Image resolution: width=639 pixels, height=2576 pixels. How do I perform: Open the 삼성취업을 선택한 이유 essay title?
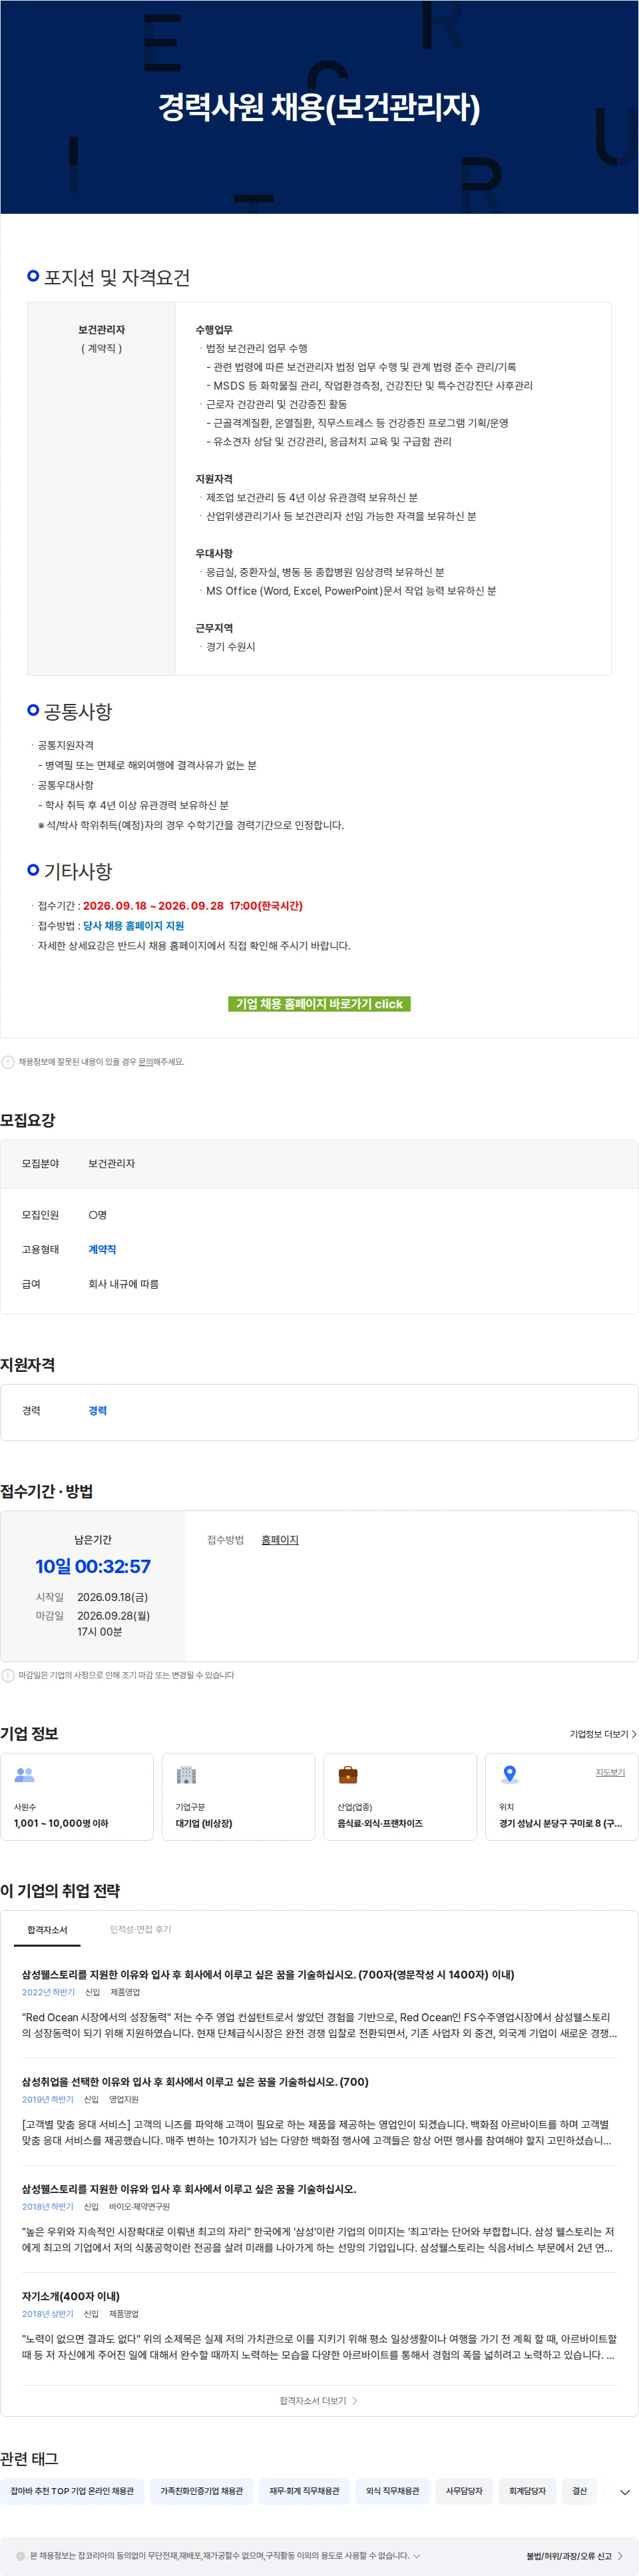pyautogui.click(x=195, y=2082)
